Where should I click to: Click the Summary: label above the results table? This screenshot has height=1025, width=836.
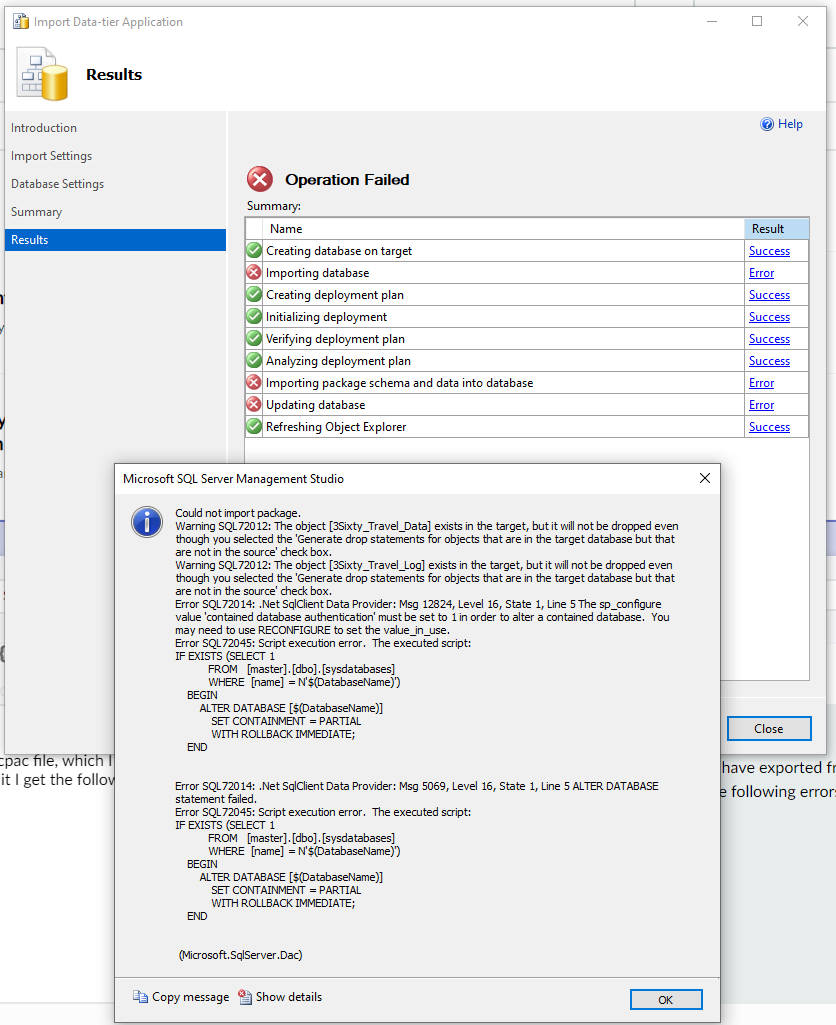pyautogui.click(x=274, y=206)
